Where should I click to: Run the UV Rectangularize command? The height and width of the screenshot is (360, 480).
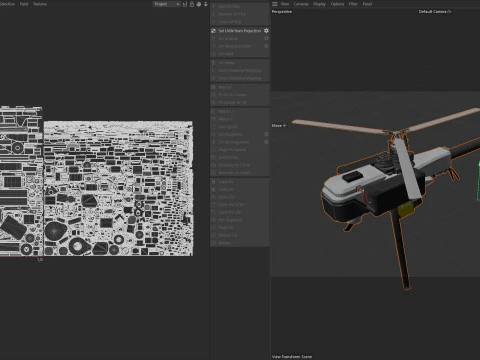[x=240, y=142]
